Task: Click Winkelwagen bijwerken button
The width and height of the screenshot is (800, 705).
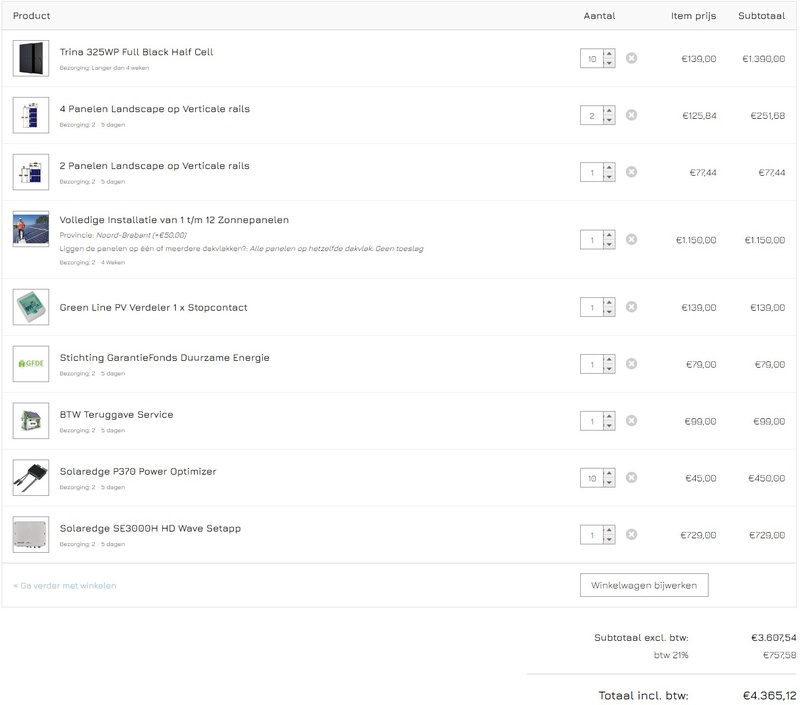Action: [644, 585]
